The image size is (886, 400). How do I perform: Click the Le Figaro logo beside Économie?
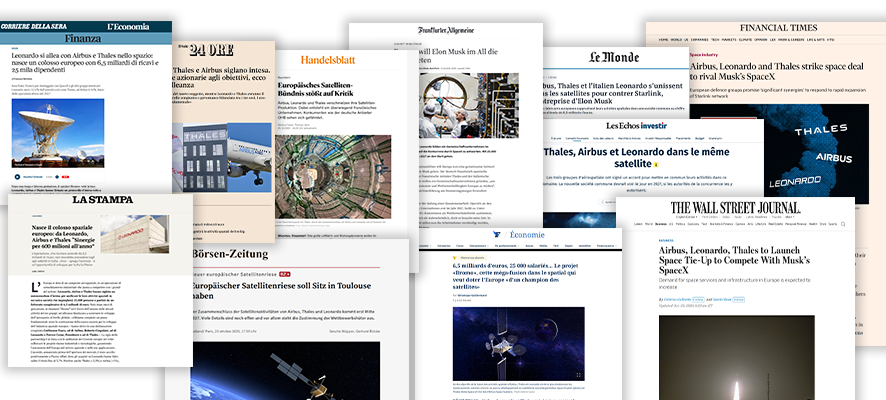pos(497,234)
